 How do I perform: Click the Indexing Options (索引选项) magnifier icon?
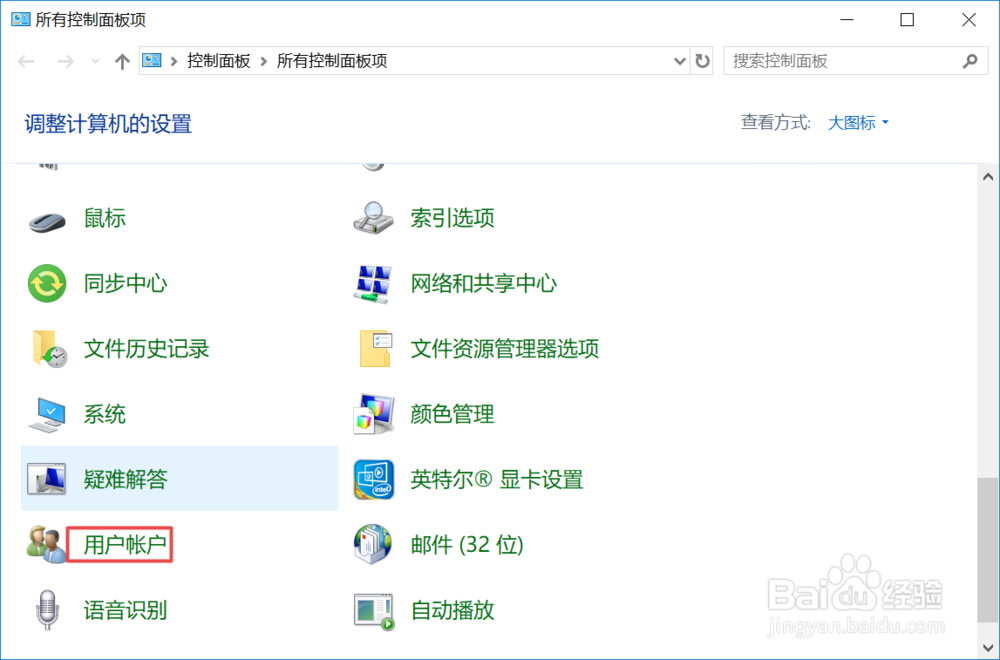pos(372,217)
